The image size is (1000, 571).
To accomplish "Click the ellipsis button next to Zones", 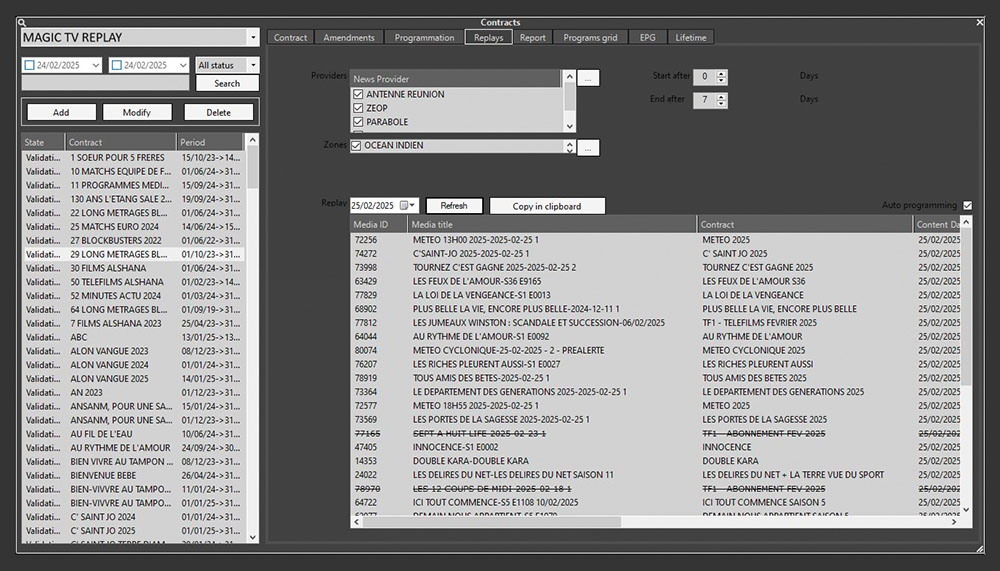I will pos(589,147).
